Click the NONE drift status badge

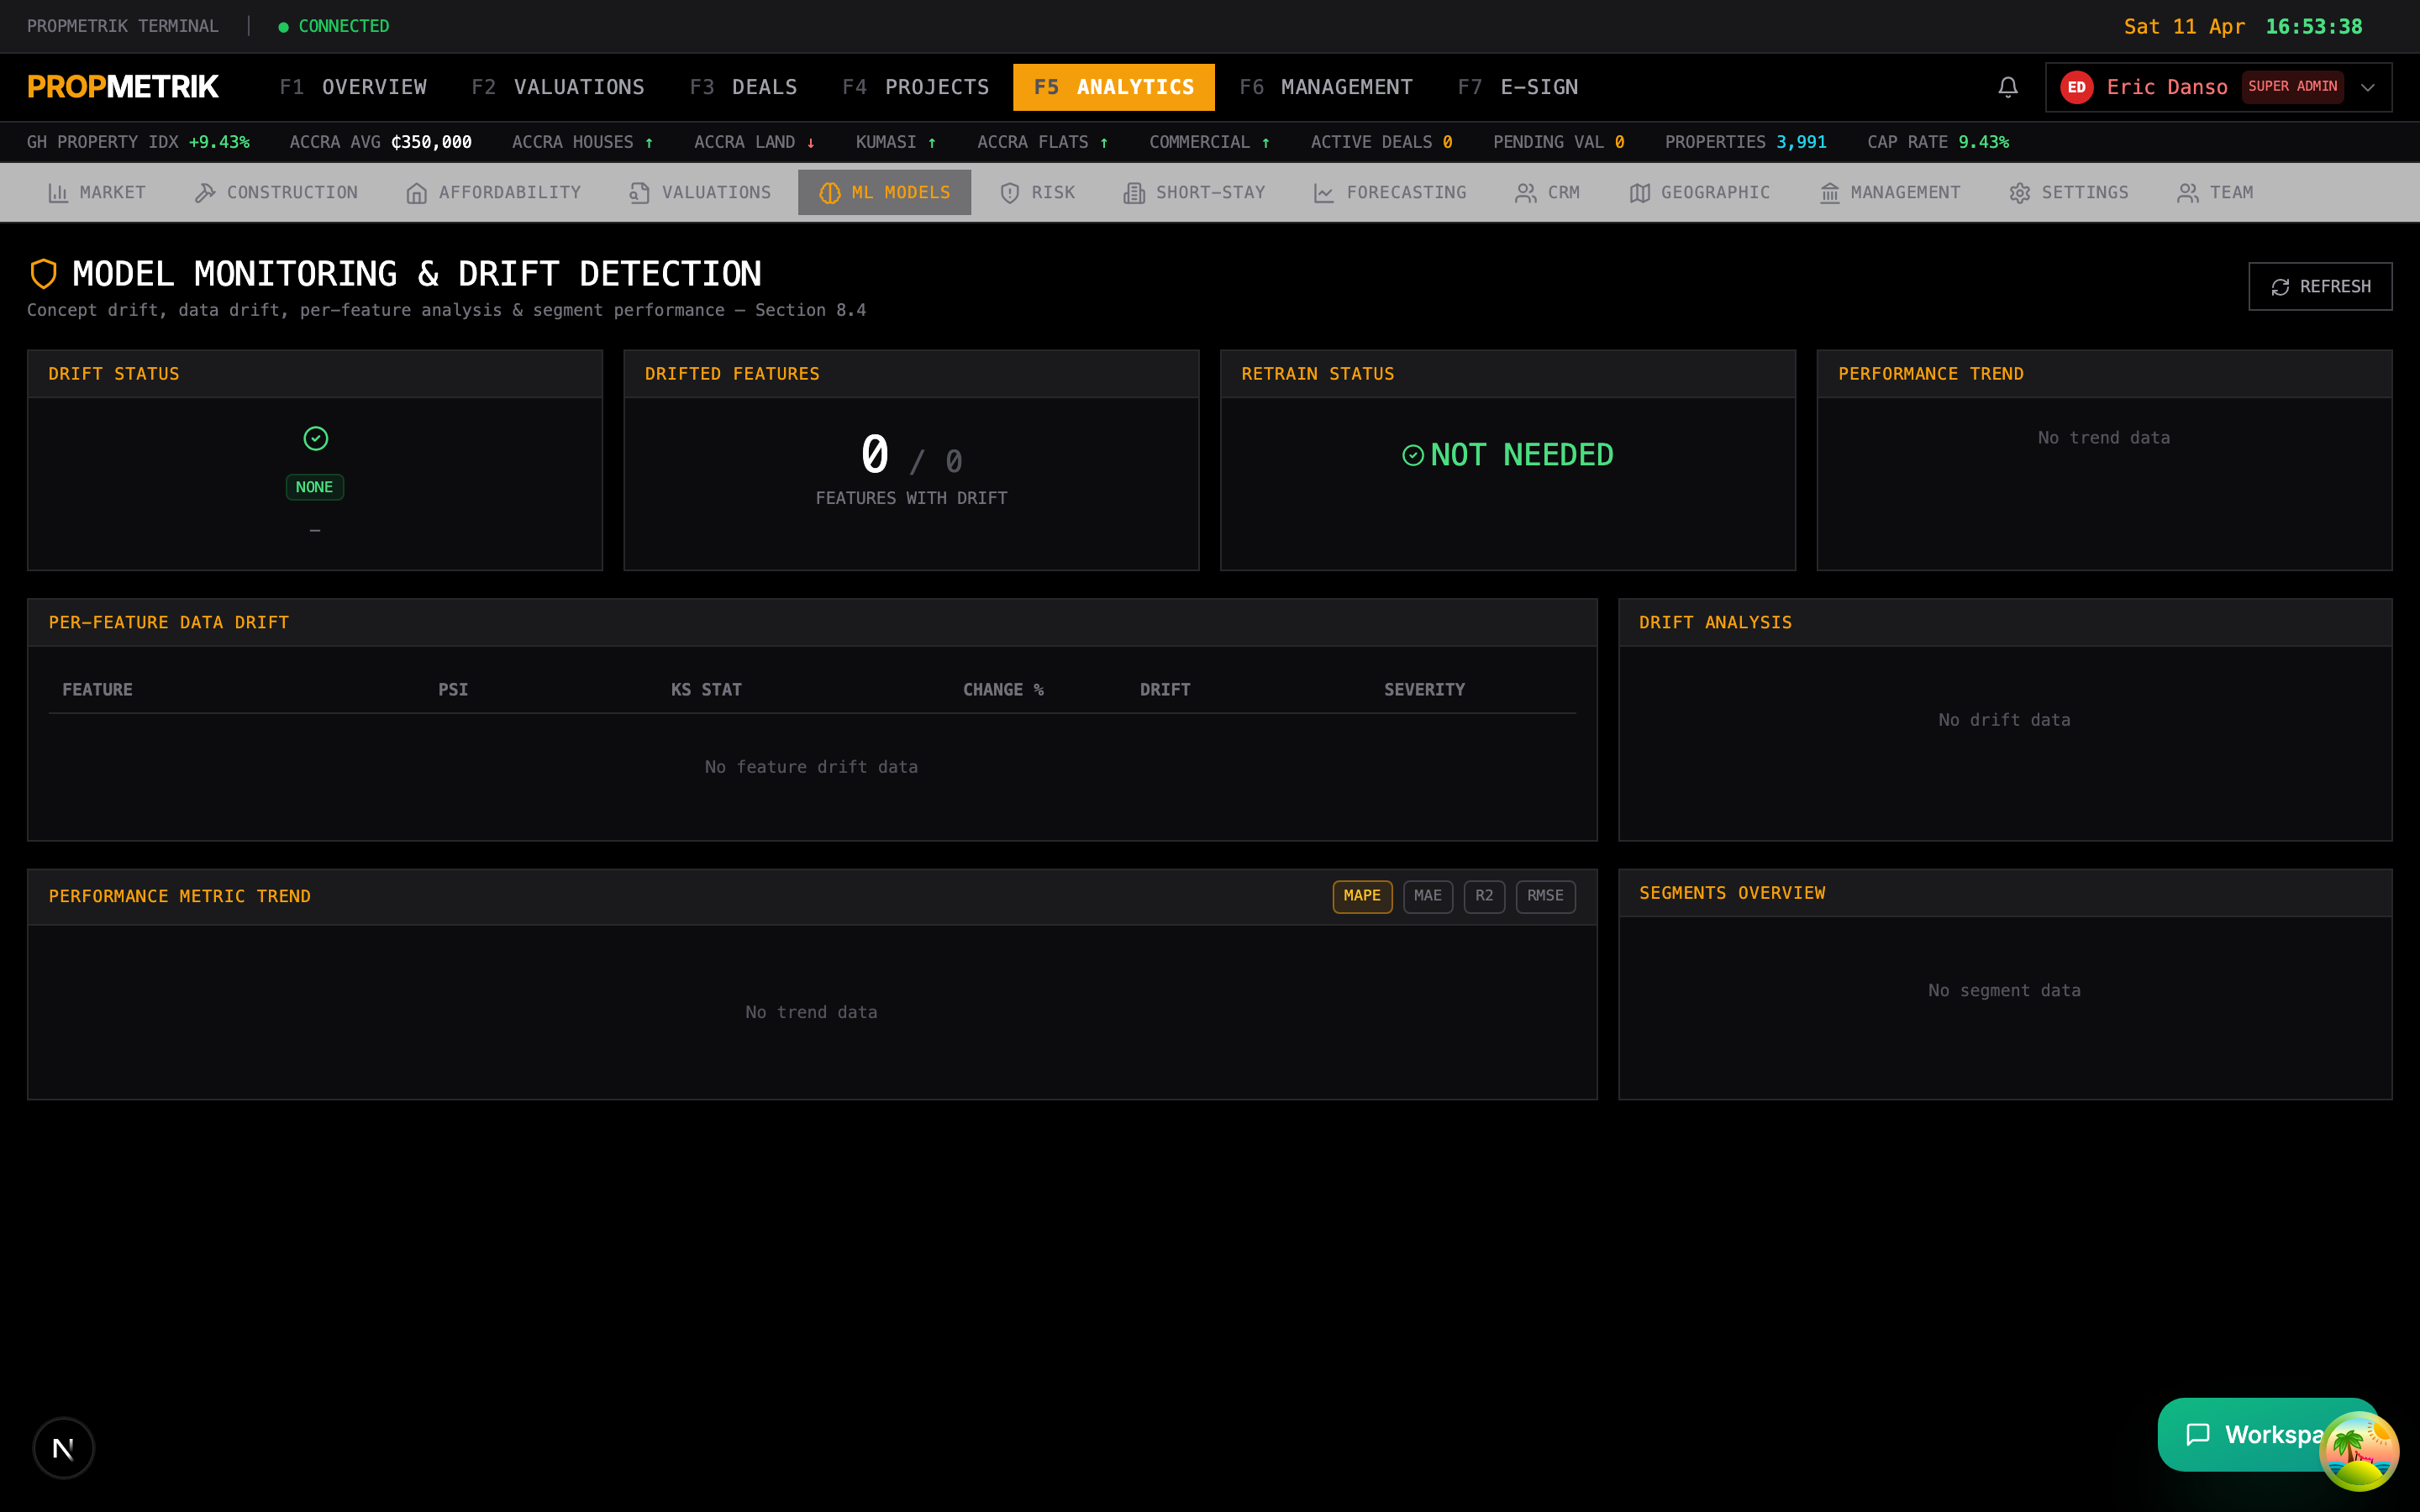click(x=314, y=487)
